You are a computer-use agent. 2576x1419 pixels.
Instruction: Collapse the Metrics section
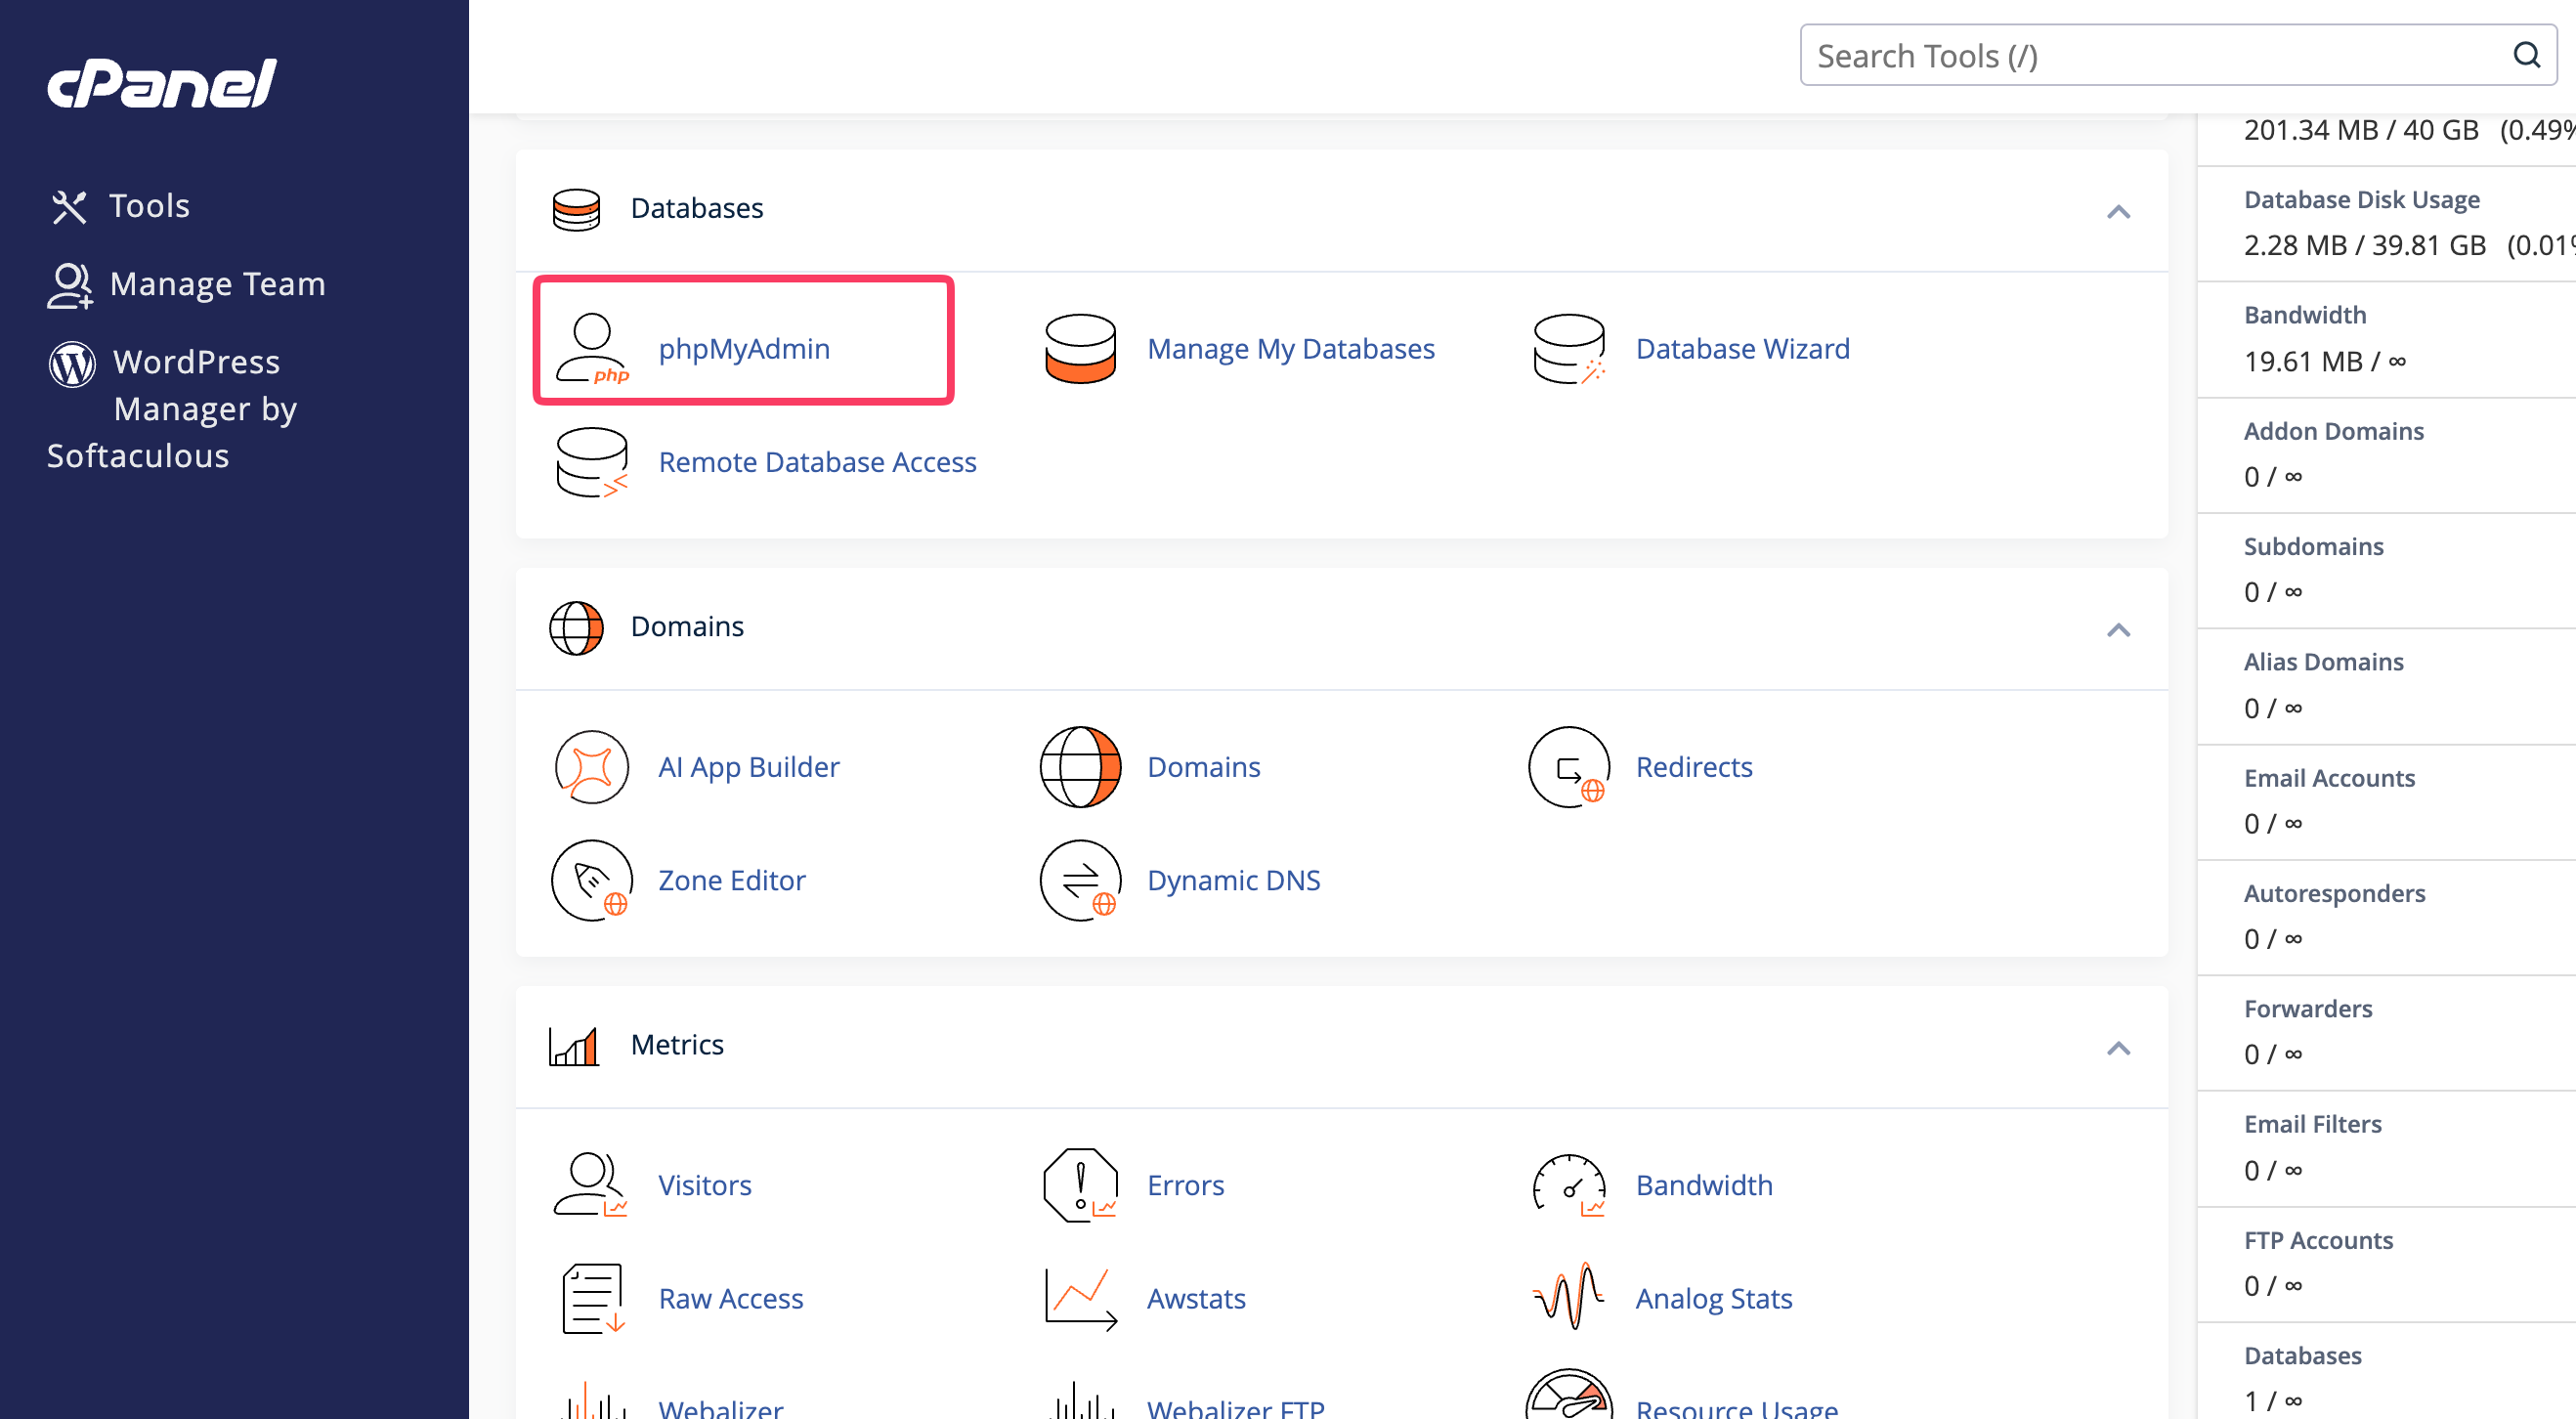(x=2118, y=1047)
